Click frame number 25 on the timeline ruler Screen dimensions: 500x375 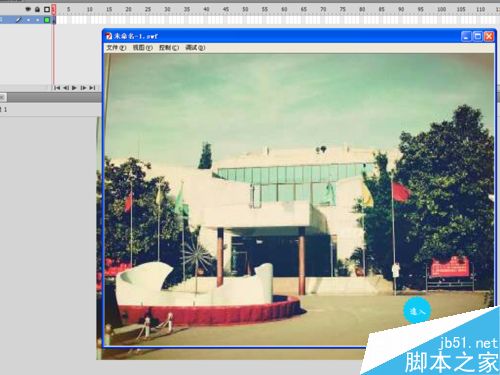[148, 9]
